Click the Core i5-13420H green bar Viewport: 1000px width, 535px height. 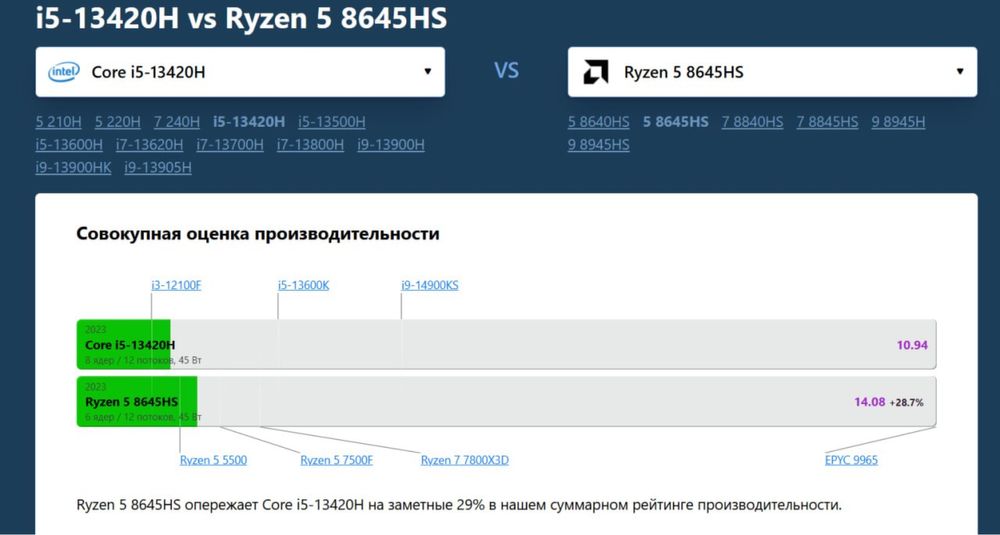click(124, 344)
